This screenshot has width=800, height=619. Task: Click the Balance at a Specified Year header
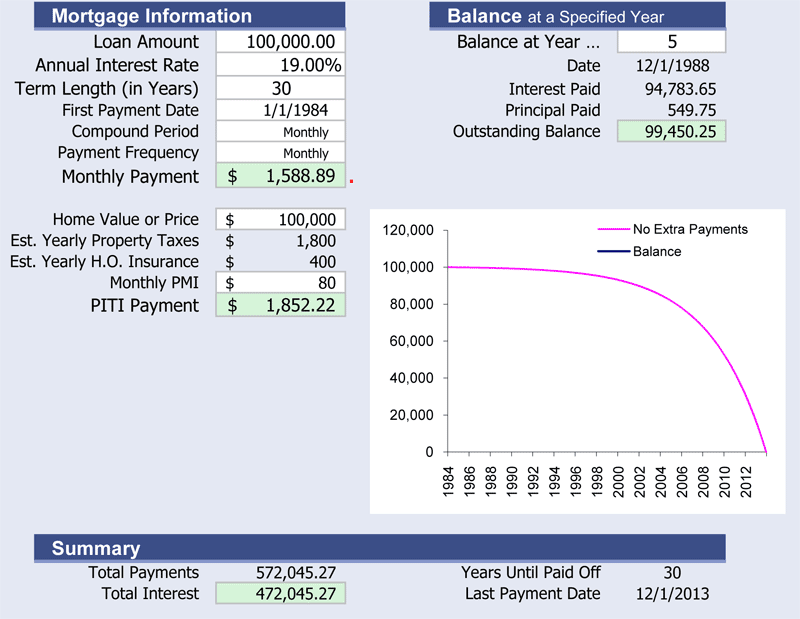(578, 16)
